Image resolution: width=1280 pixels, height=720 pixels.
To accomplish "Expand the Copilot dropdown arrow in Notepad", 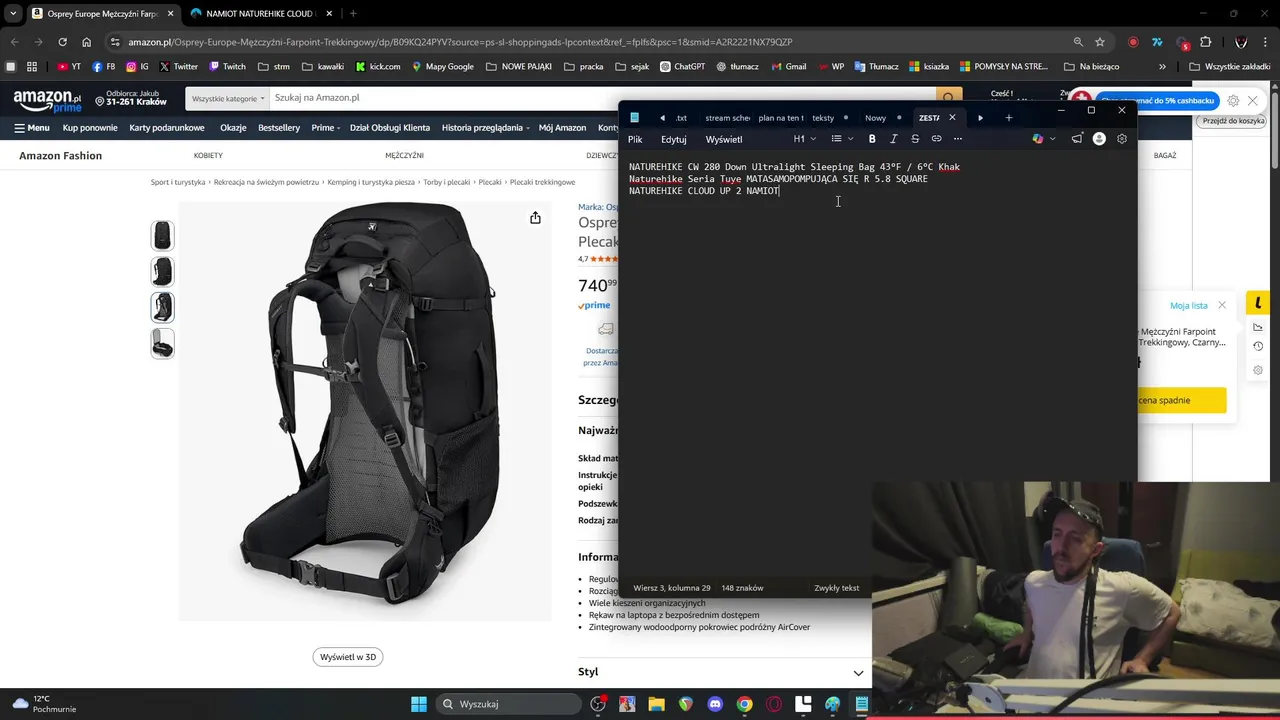I will tap(1052, 139).
